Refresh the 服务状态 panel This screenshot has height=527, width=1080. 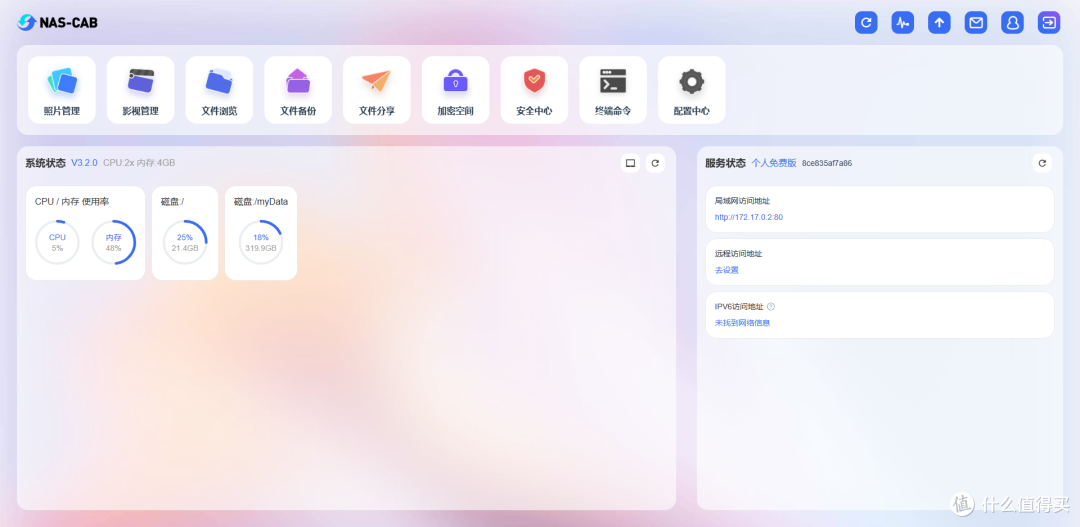1042,163
